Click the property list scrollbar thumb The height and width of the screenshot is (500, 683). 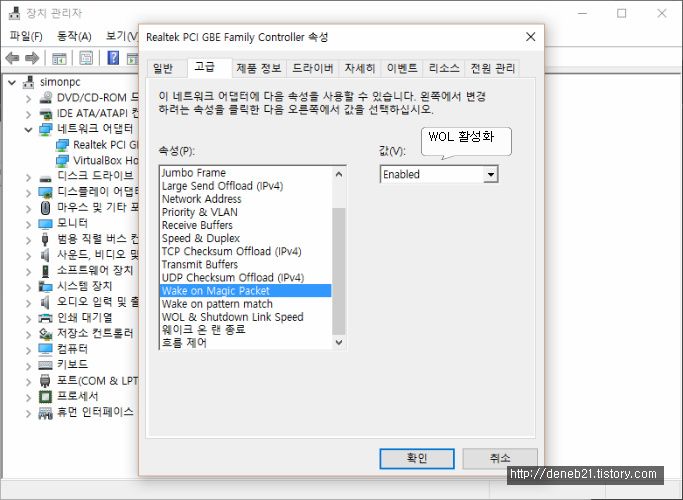click(x=339, y=271)
